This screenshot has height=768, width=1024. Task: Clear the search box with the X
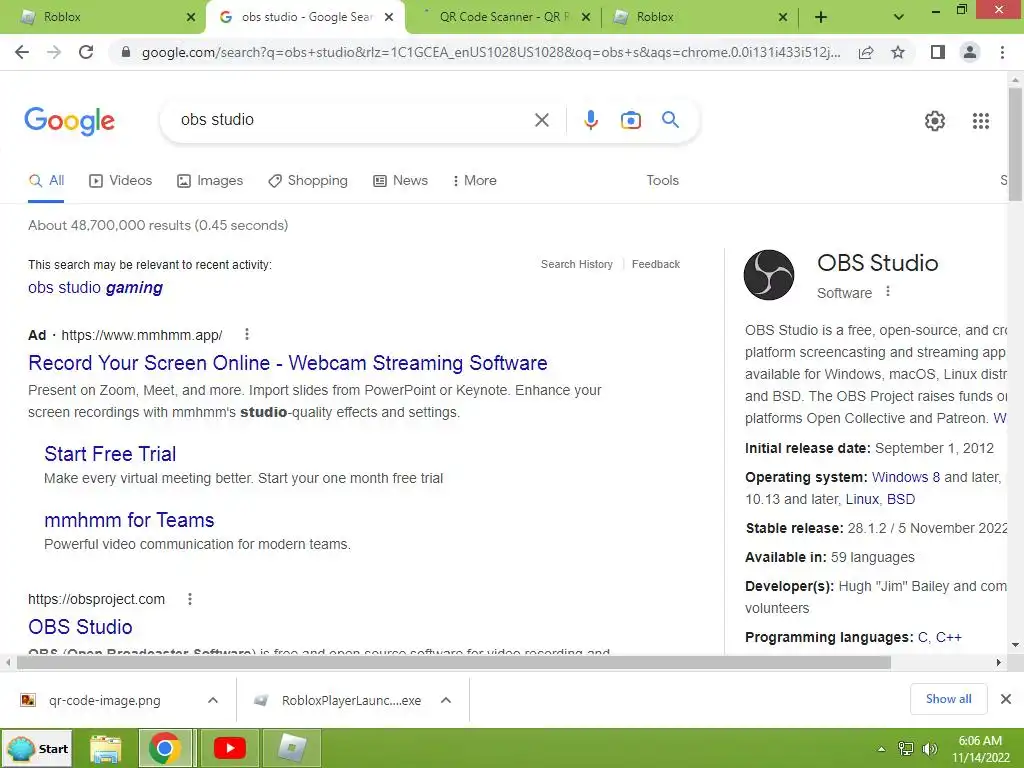pos(541,120)
